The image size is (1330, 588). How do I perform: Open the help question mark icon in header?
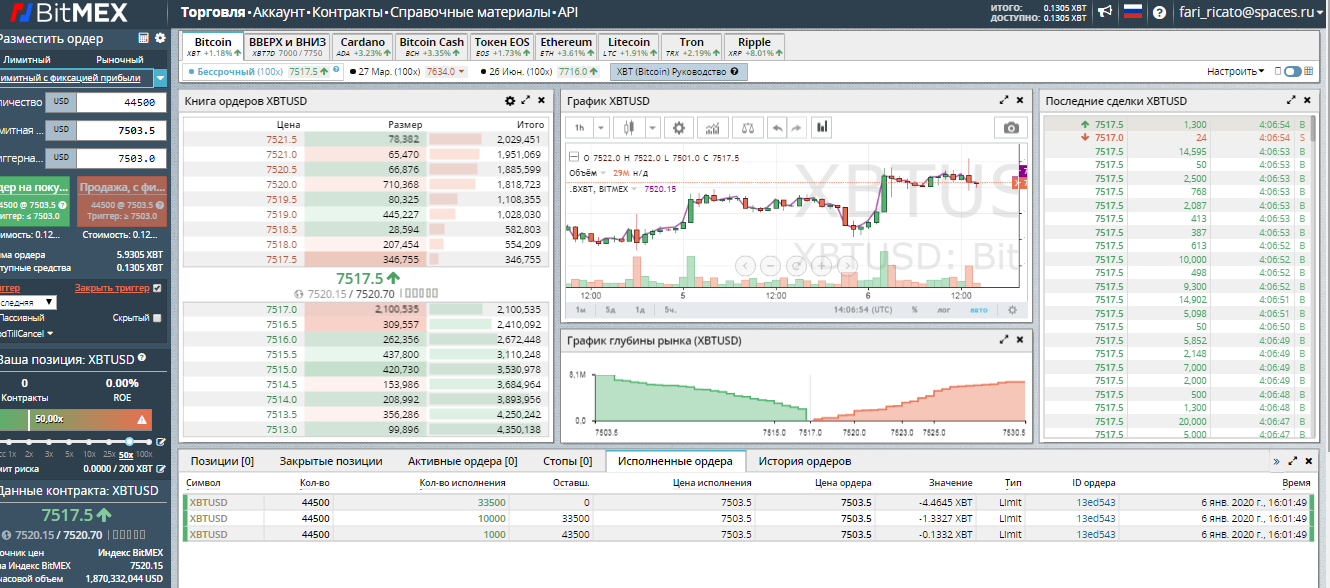(x=1159, y=13)
